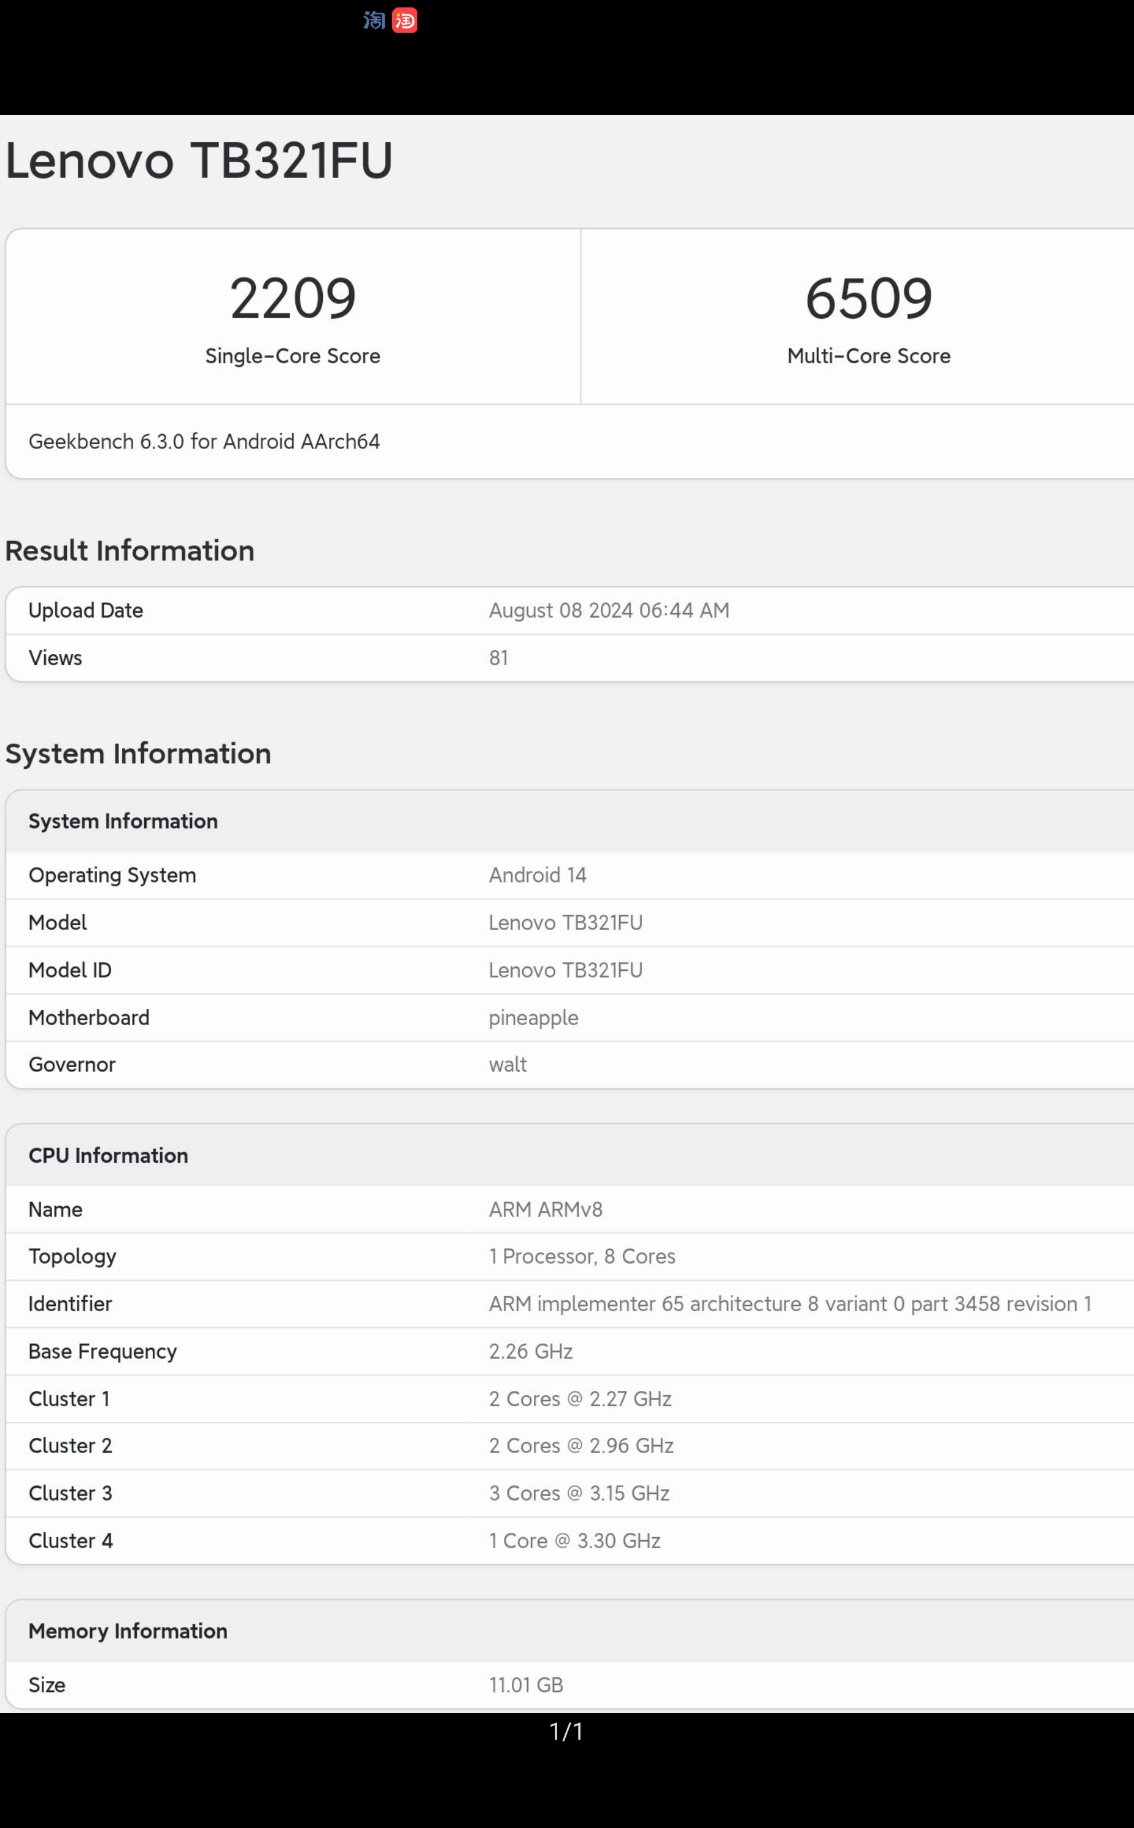Image resolution: width=1134 pixels, height=1828 pixels.
Task: Click the Cluster 4 value 1 Core @ 3.30 GHz
Action: pos(574,1541)
